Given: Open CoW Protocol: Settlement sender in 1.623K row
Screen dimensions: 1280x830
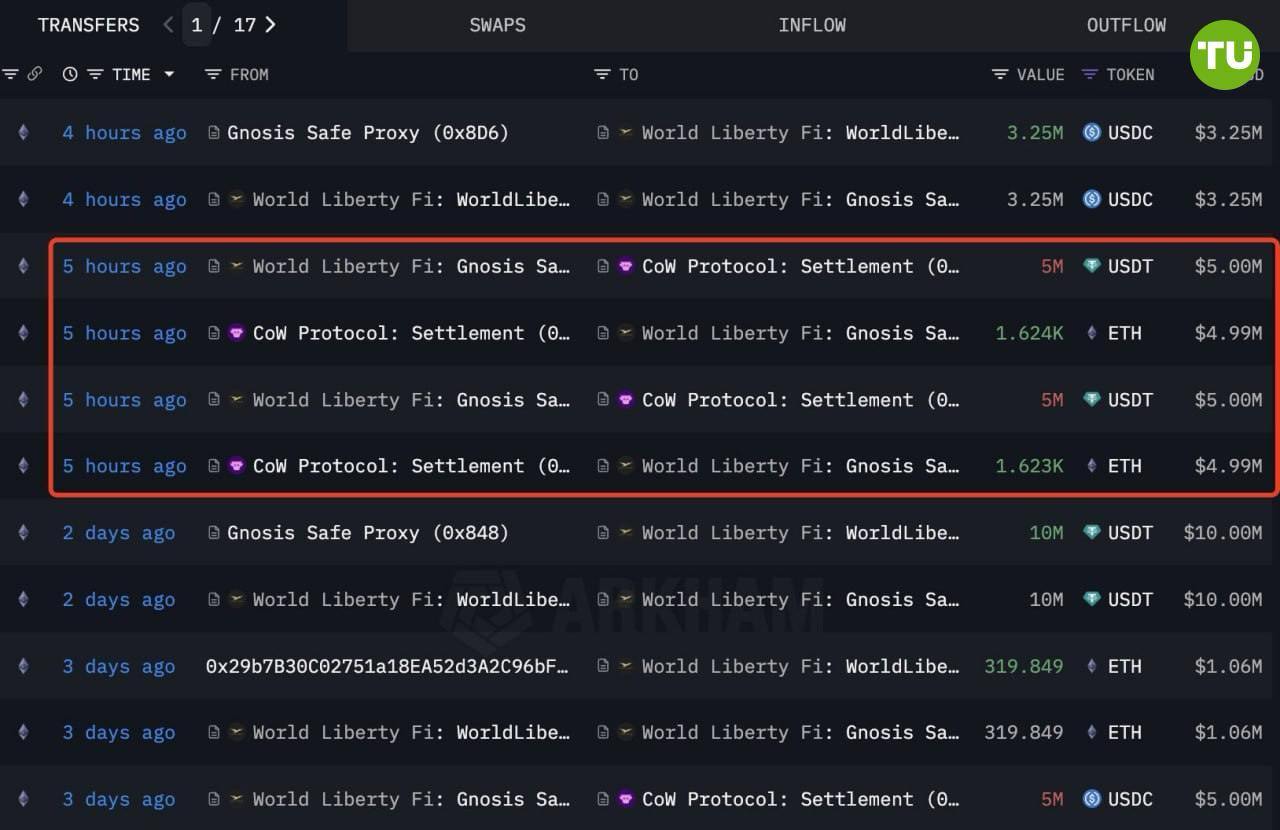Looking at the screenshot, I should coord(411,466).
